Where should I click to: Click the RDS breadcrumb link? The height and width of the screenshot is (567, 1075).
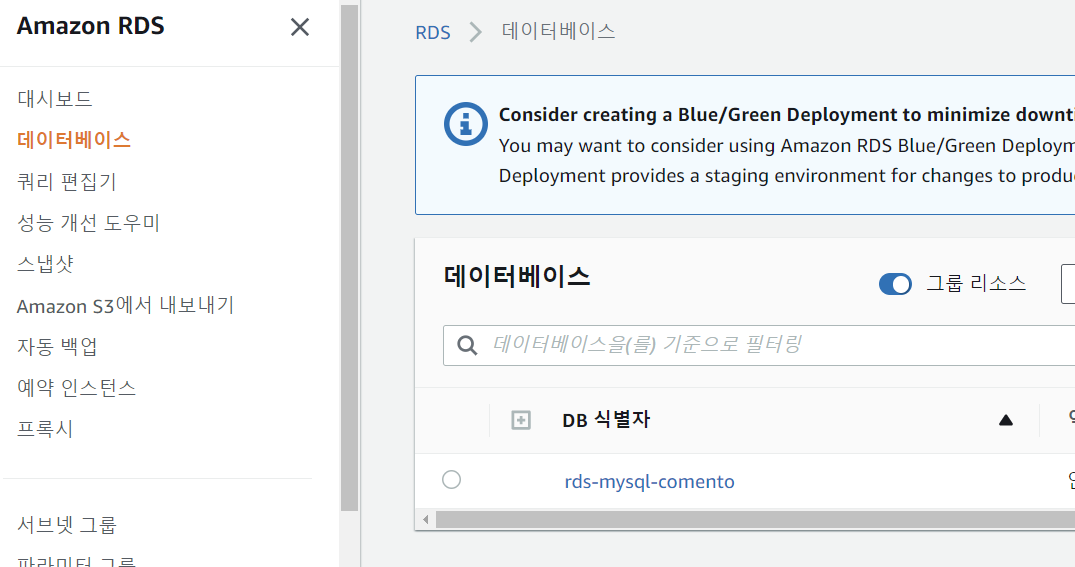(433, 32)
